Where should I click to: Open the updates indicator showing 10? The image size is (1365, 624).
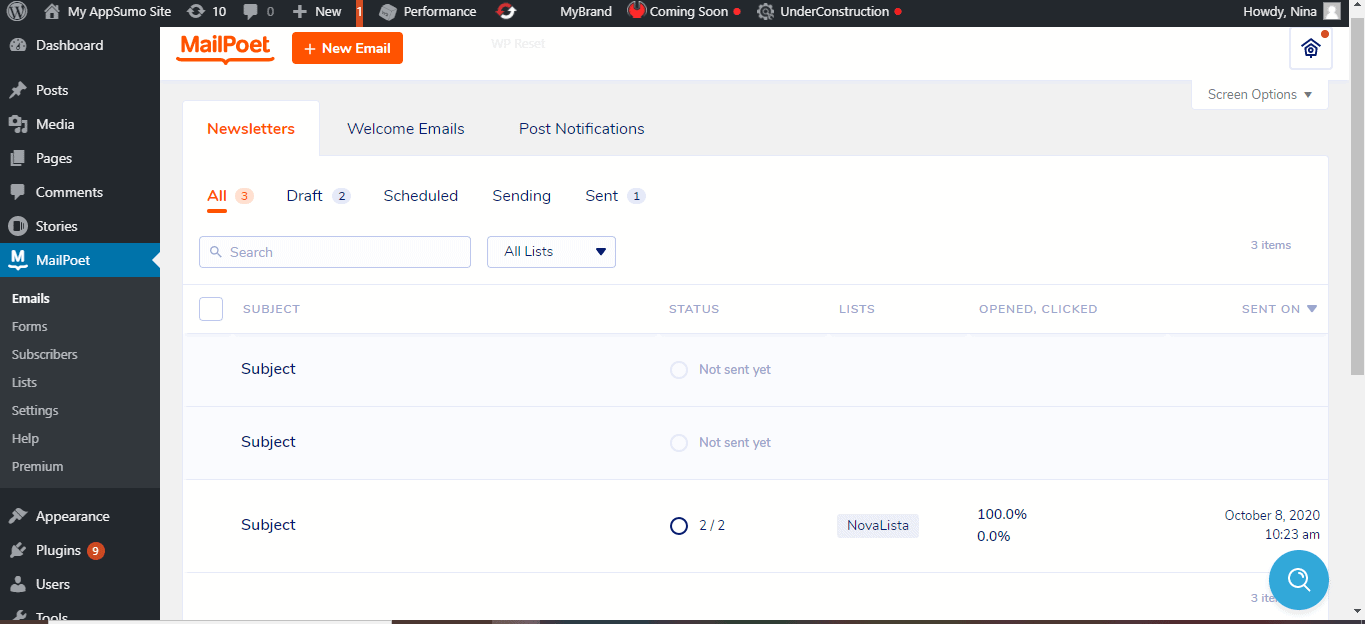click(x=207, y=12)
